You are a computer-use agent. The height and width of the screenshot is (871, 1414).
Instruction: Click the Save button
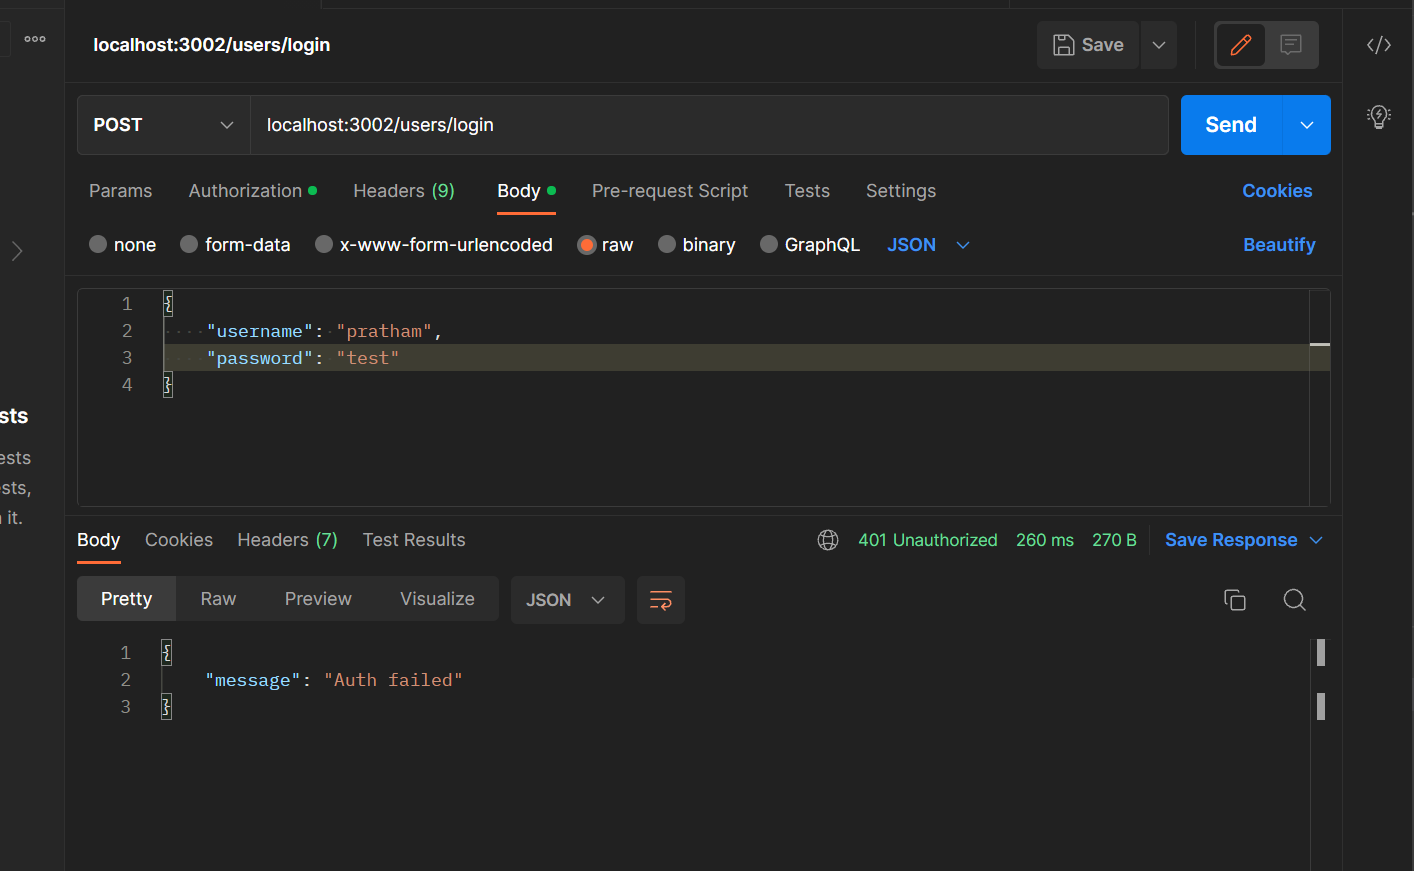pyautogui.click(x=1088, y=45)
